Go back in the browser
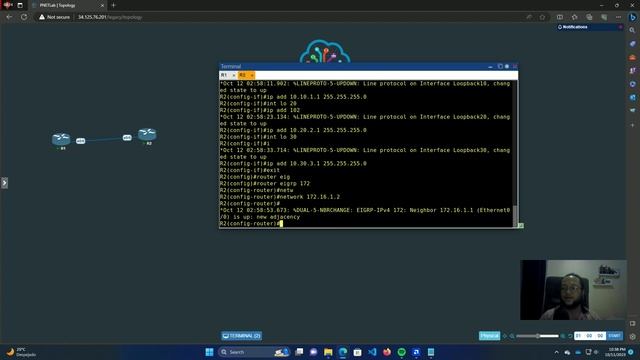The width and height of the screenshot is (640, 360). click(9, 17)
